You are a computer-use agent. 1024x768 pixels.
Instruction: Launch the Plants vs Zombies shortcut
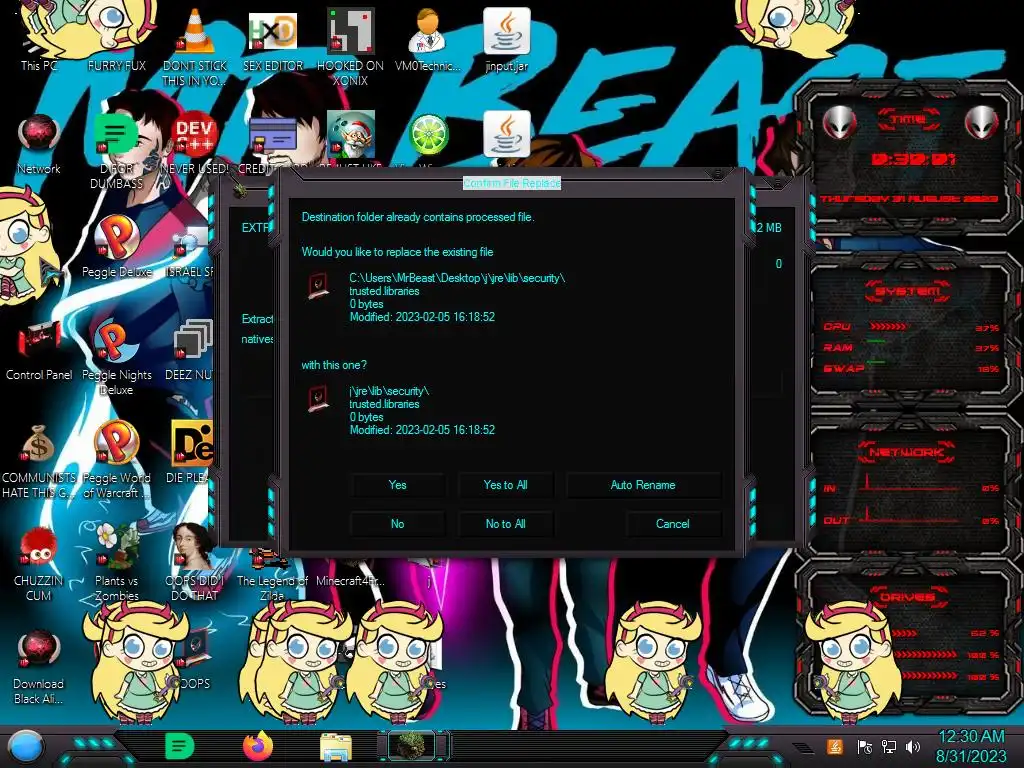pyautogui.click(x=116, y=547)
